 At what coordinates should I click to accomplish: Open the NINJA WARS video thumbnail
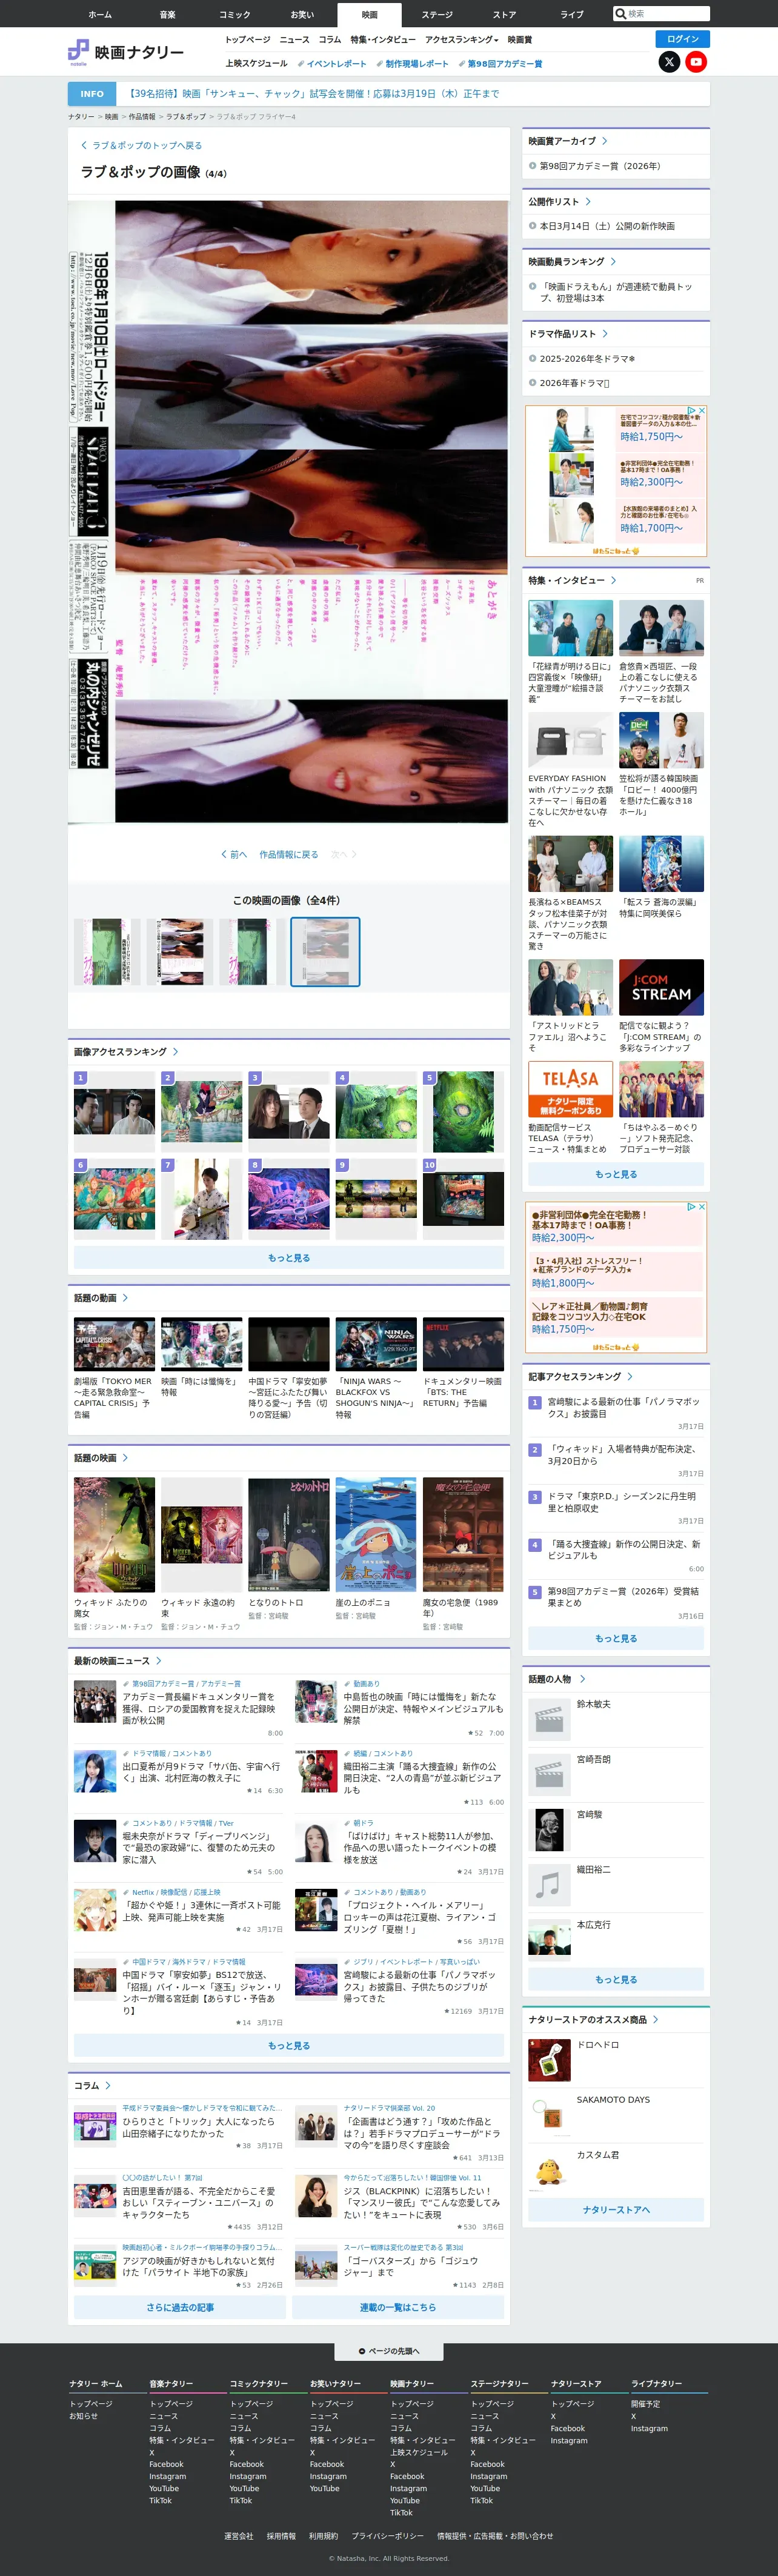click(376, 1344)
